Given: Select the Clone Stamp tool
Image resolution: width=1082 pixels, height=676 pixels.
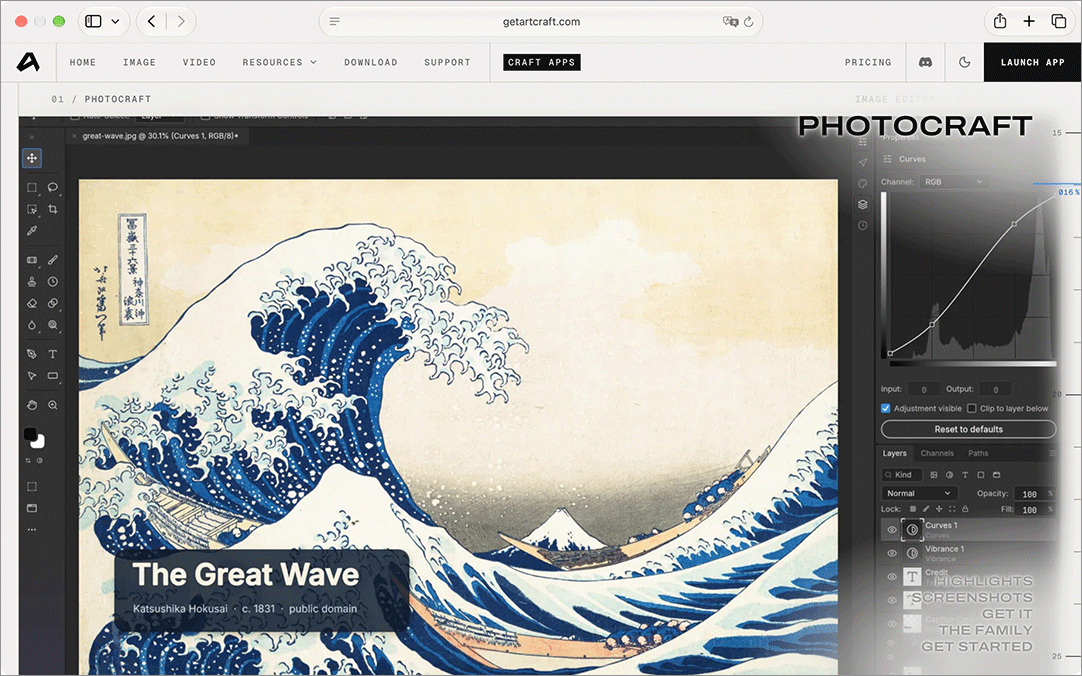Looking at the screenshot, I should 32,281.
